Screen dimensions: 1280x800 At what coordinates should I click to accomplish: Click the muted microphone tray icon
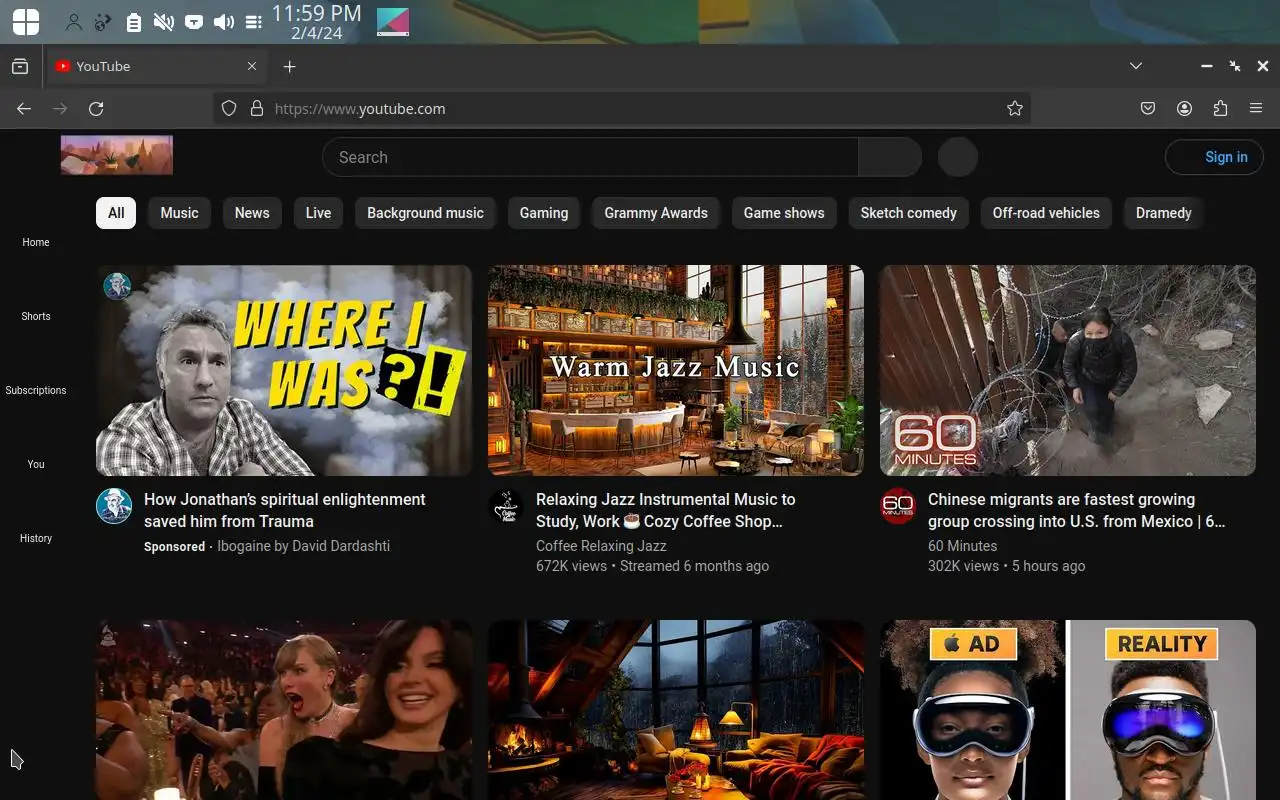[x=164, y=22]
